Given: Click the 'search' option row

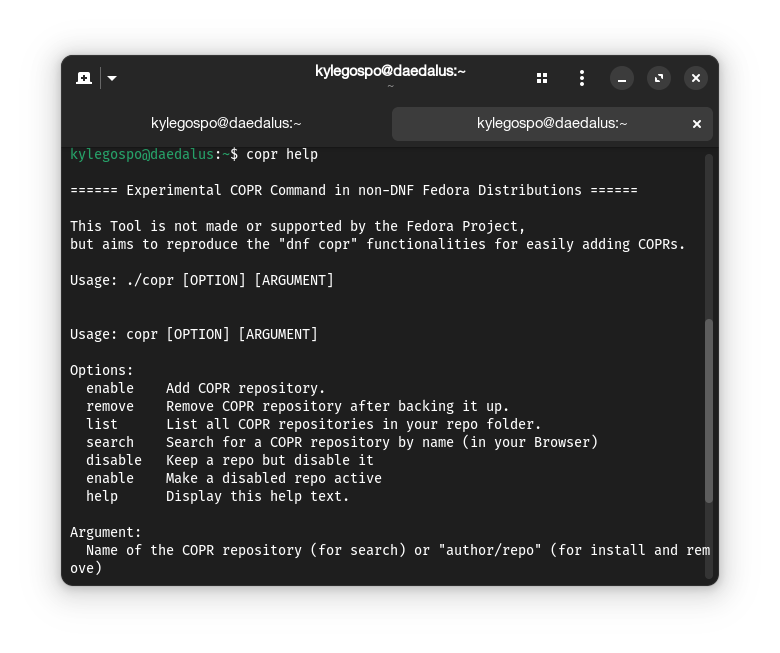Looking at the screenshot, I should pyautogui.click(x=342, y=442).
